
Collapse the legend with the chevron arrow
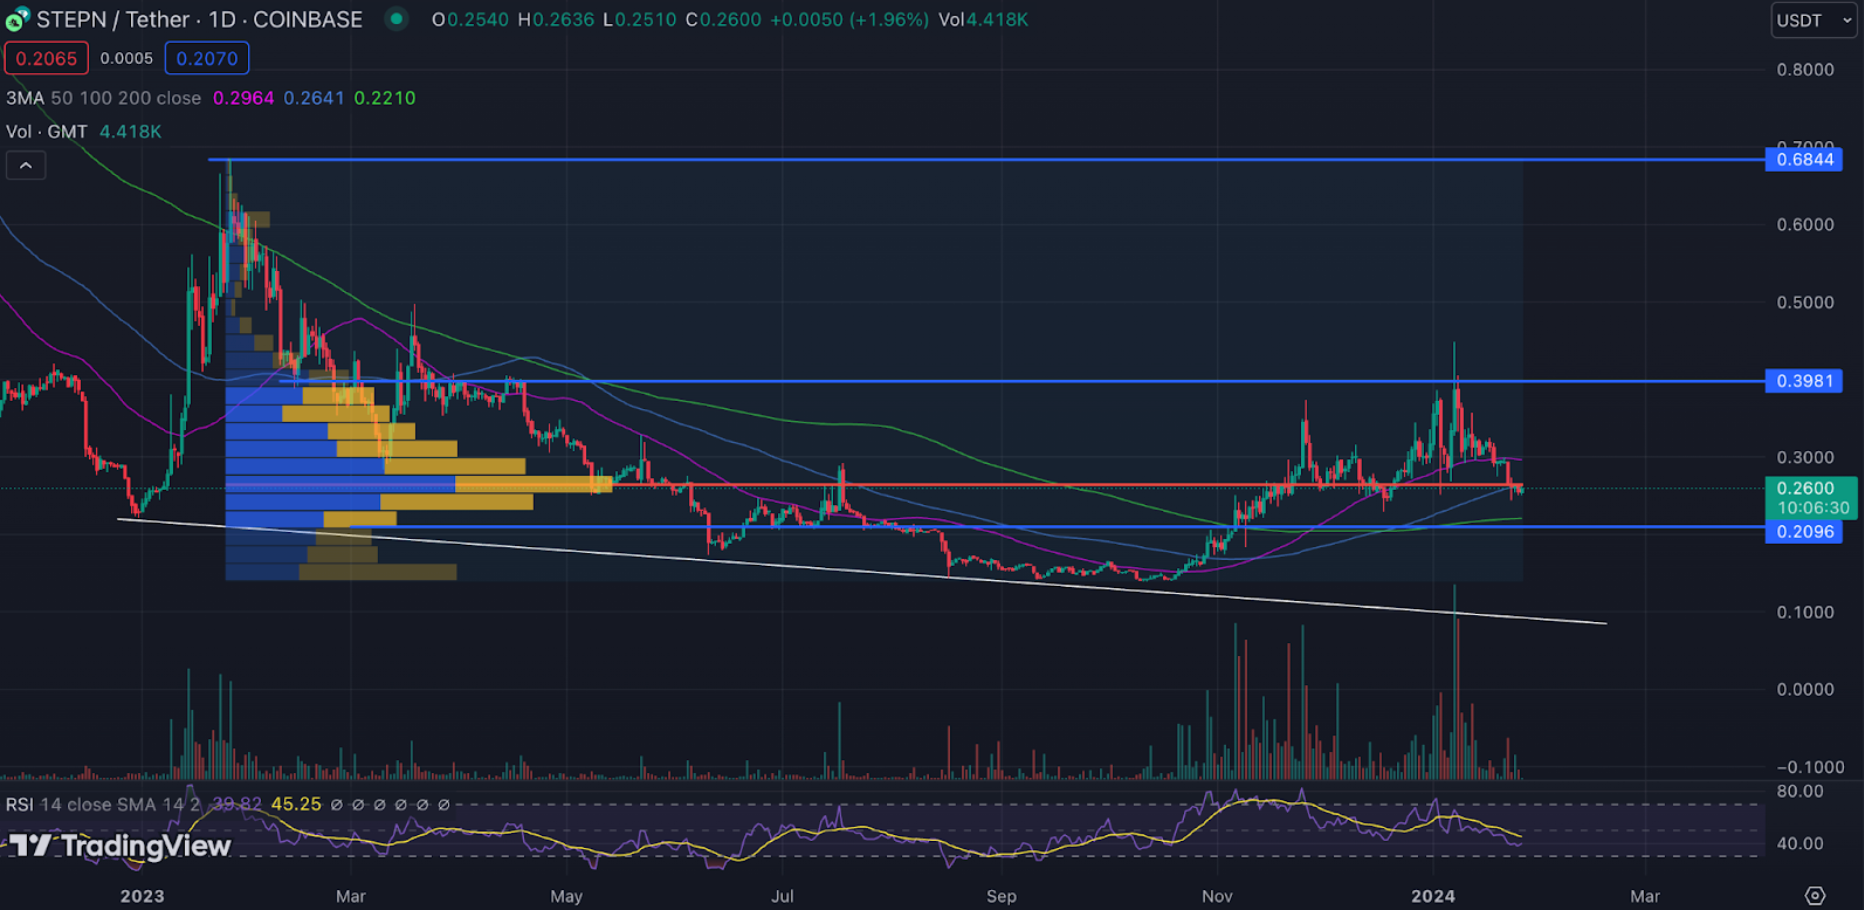[x=26, y=164]
